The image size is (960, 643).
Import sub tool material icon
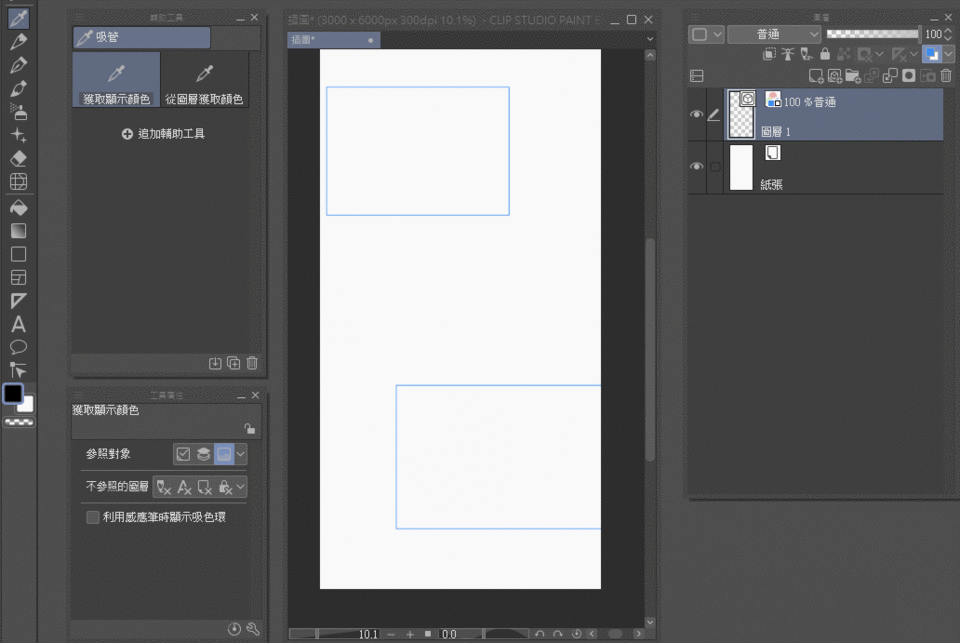pos(215,363)
